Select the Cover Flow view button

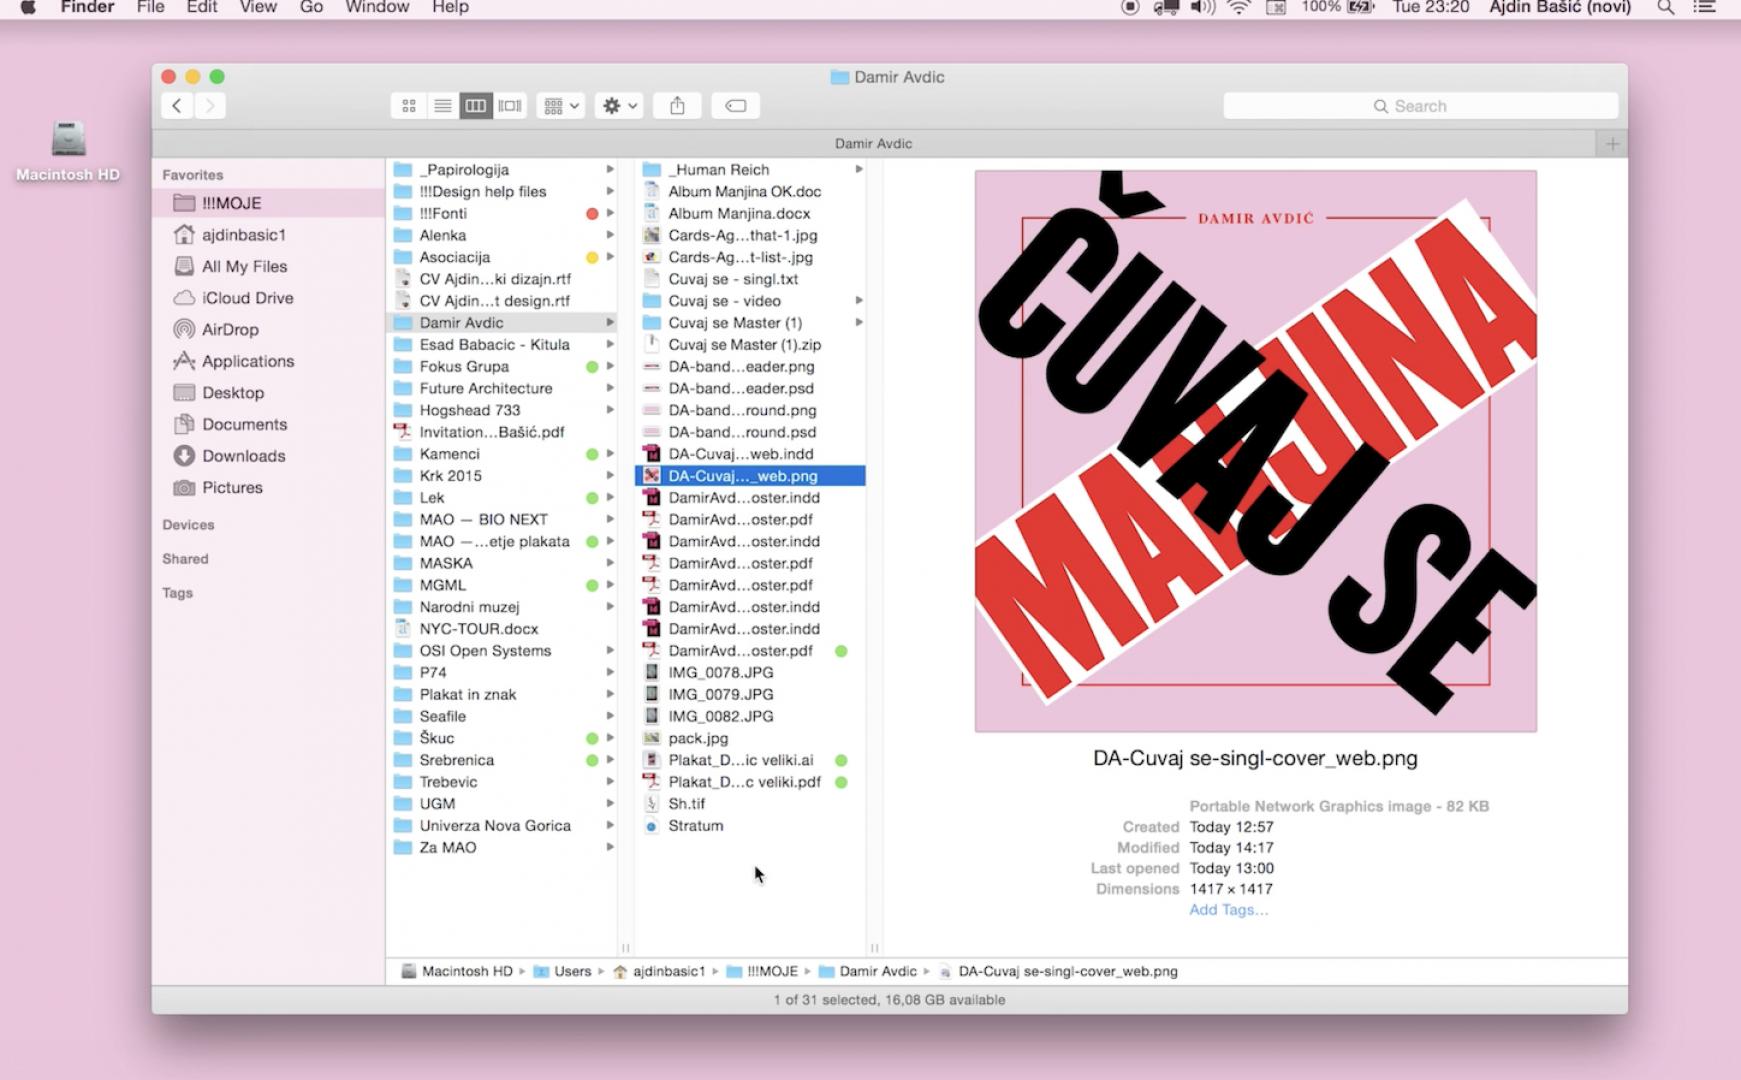point(510,106)
